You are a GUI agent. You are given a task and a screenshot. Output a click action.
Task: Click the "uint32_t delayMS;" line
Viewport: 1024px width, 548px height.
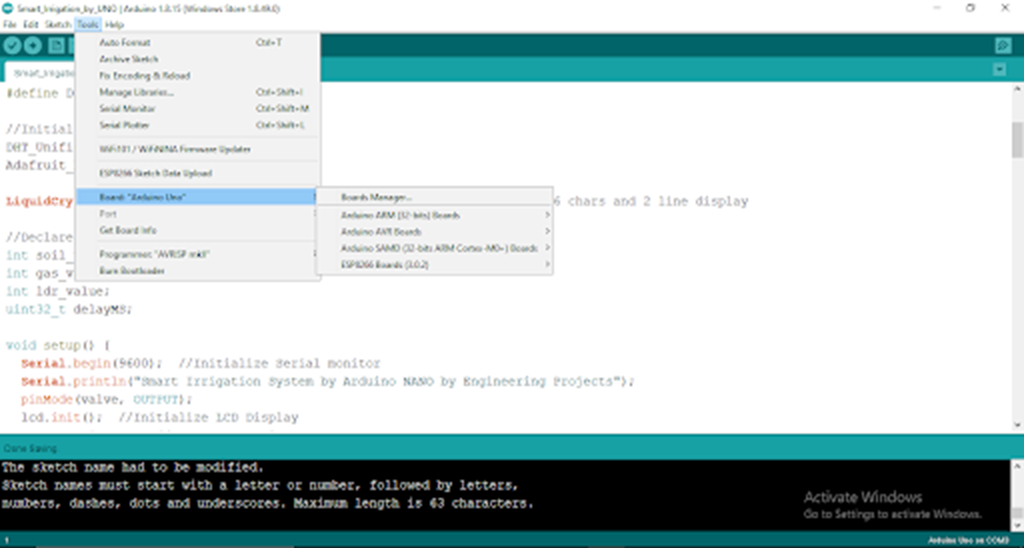pos(69,309)
